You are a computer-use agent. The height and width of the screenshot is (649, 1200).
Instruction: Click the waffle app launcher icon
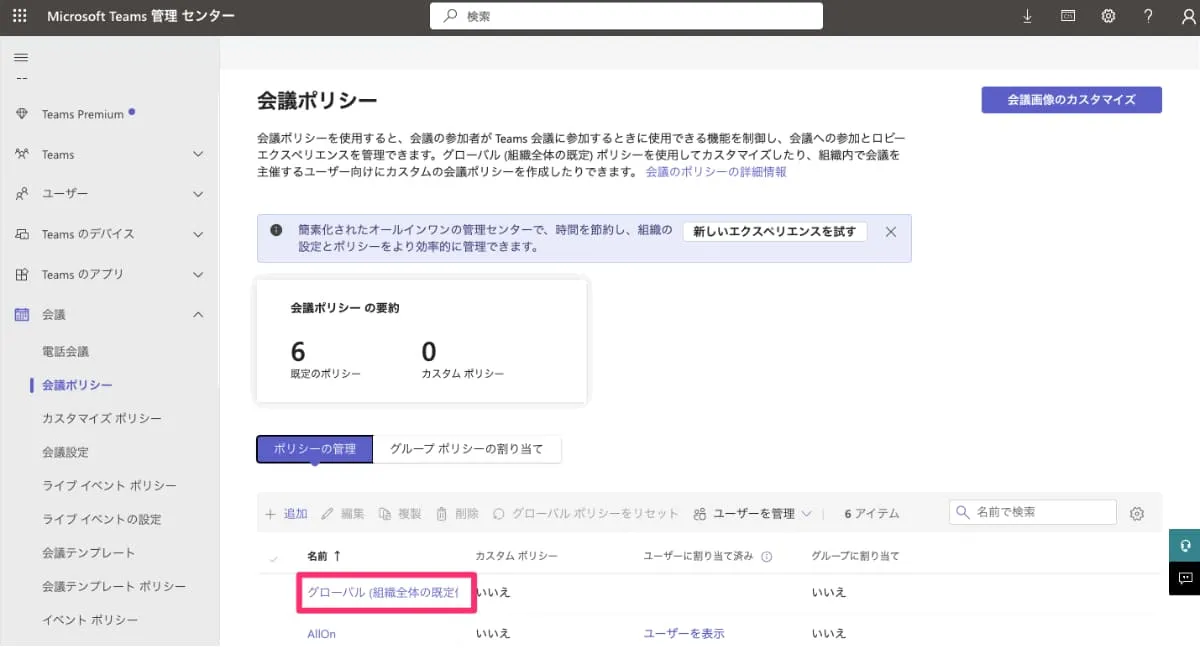click(19, 15)
